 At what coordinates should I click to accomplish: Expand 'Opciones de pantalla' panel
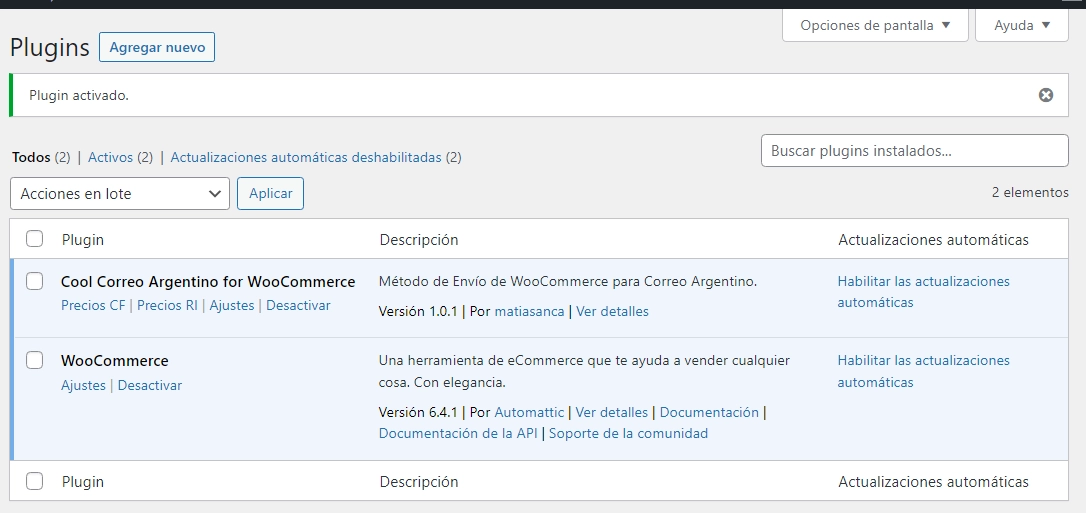coord(875,25)
